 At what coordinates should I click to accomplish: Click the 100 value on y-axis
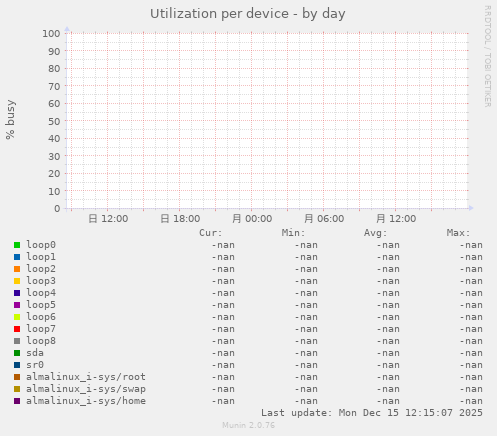tap(51, 33)
